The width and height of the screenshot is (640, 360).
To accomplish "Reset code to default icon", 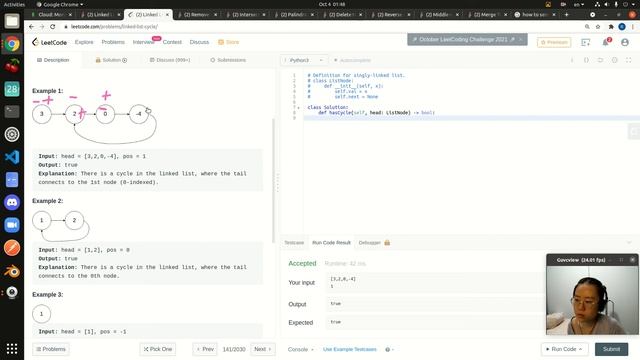I will [600, 60].
